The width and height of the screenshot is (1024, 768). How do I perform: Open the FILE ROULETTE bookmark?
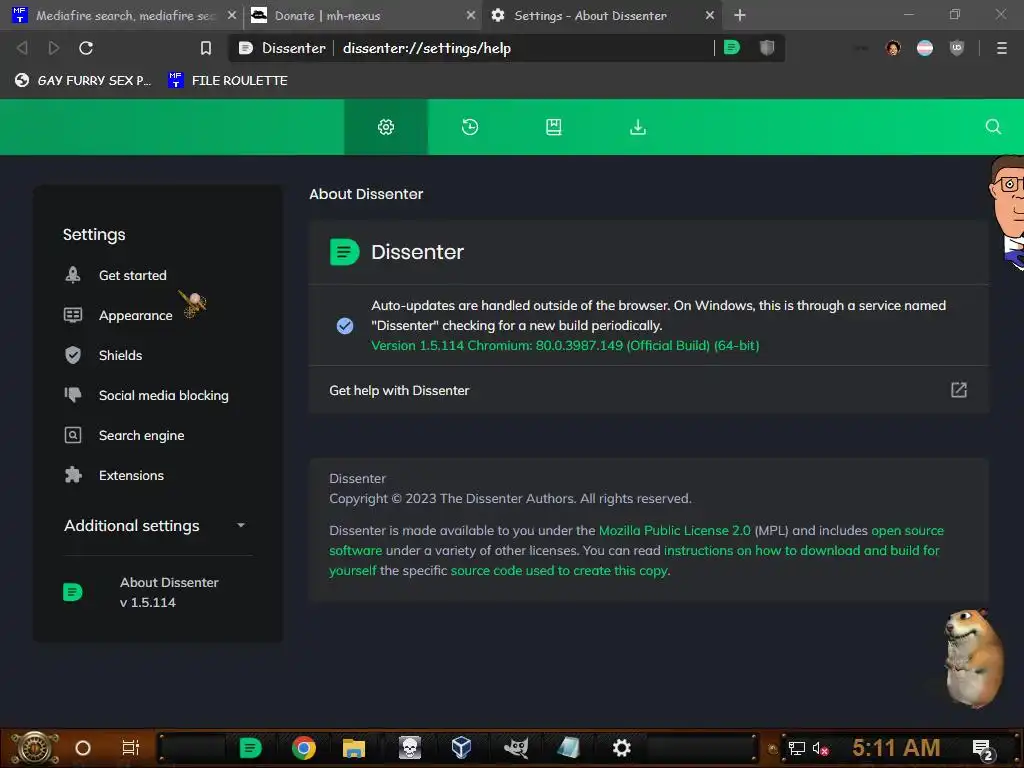click(227, 80)
